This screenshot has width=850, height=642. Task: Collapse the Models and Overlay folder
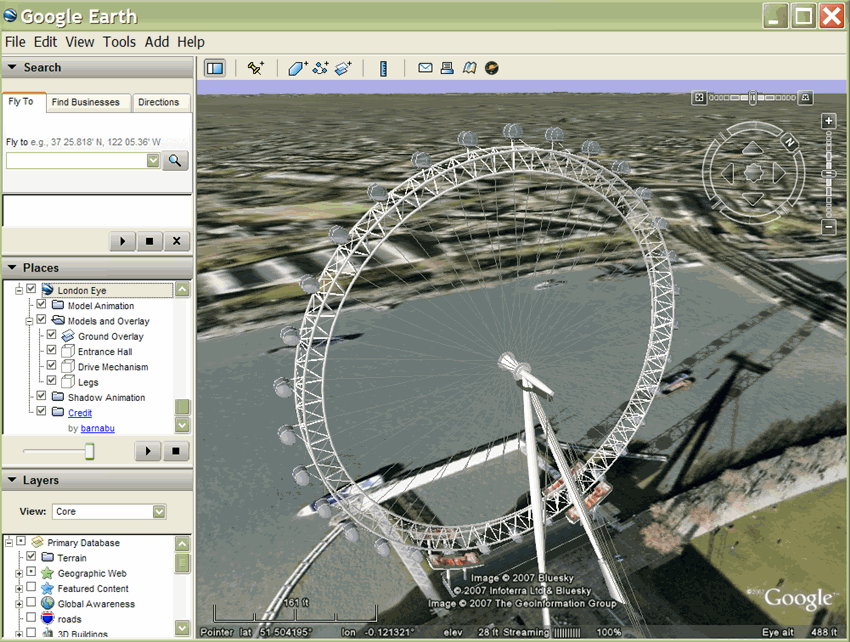(x=29, y=321)
